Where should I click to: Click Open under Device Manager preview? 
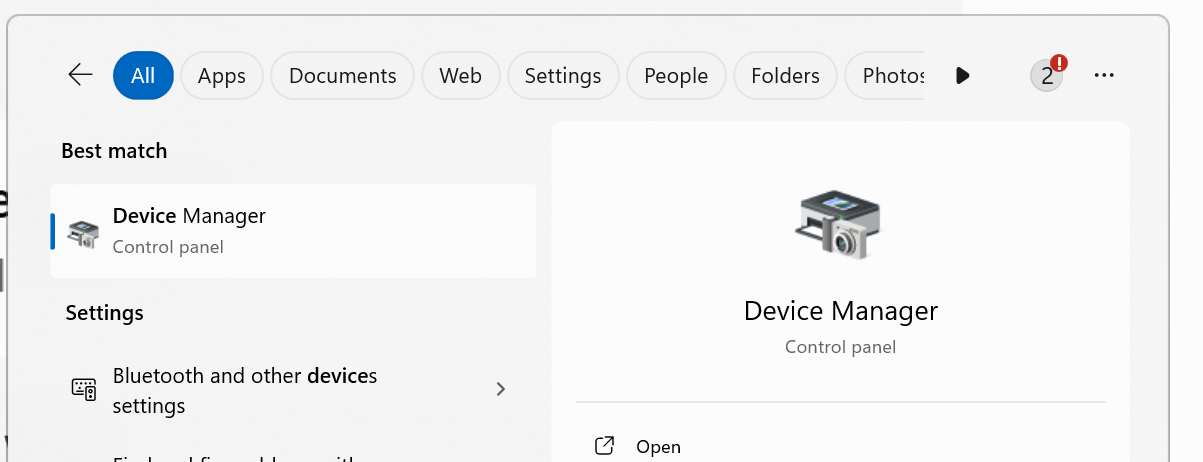pos(658,446)
